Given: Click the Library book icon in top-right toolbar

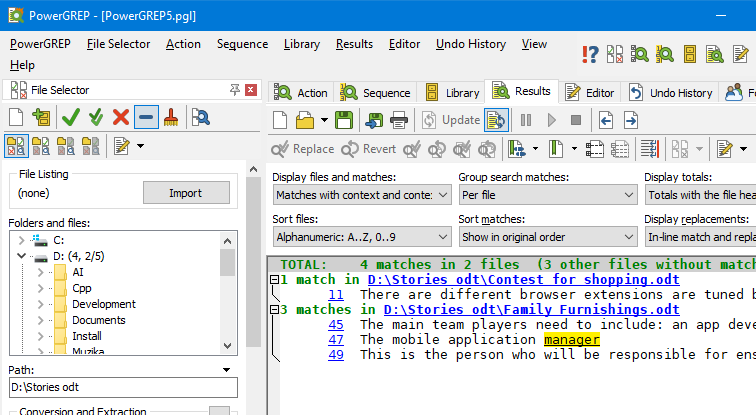Looking at the screenshot, I should point(690,54).
